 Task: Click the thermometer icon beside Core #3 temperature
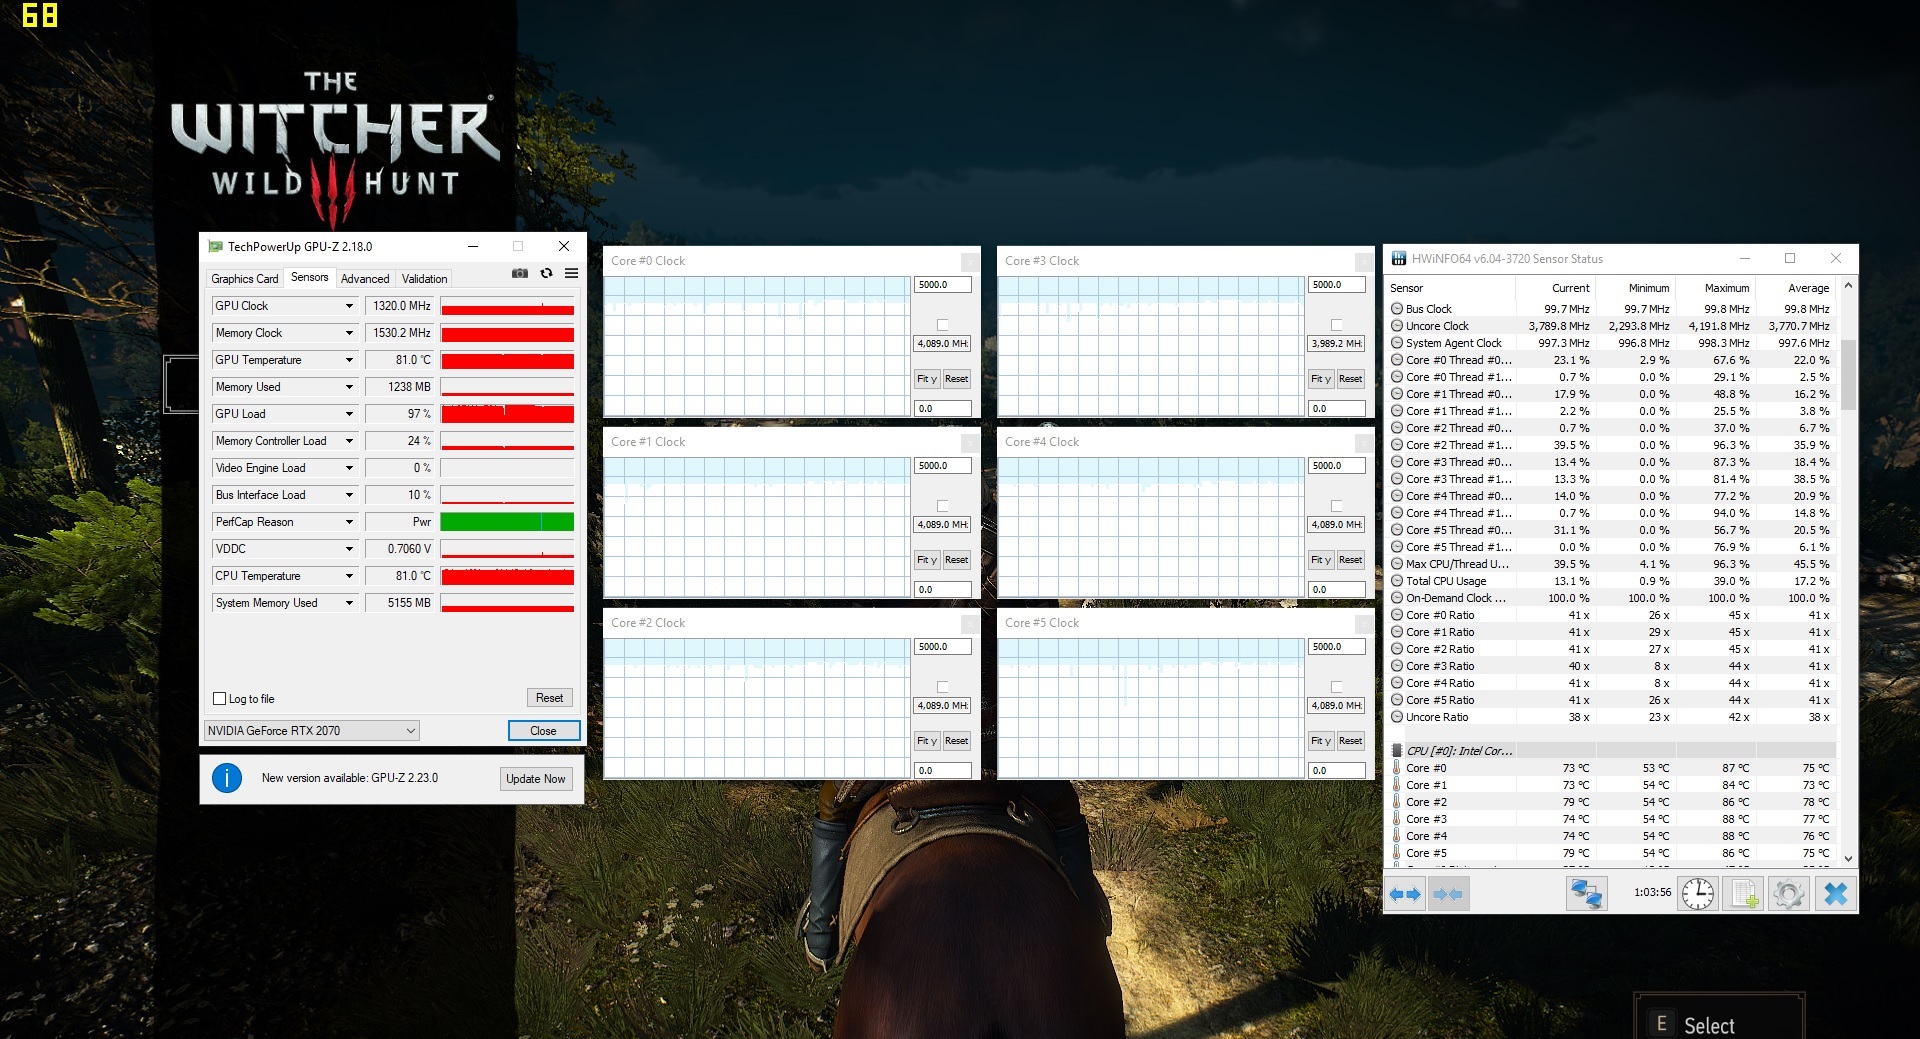[1397, 819]
